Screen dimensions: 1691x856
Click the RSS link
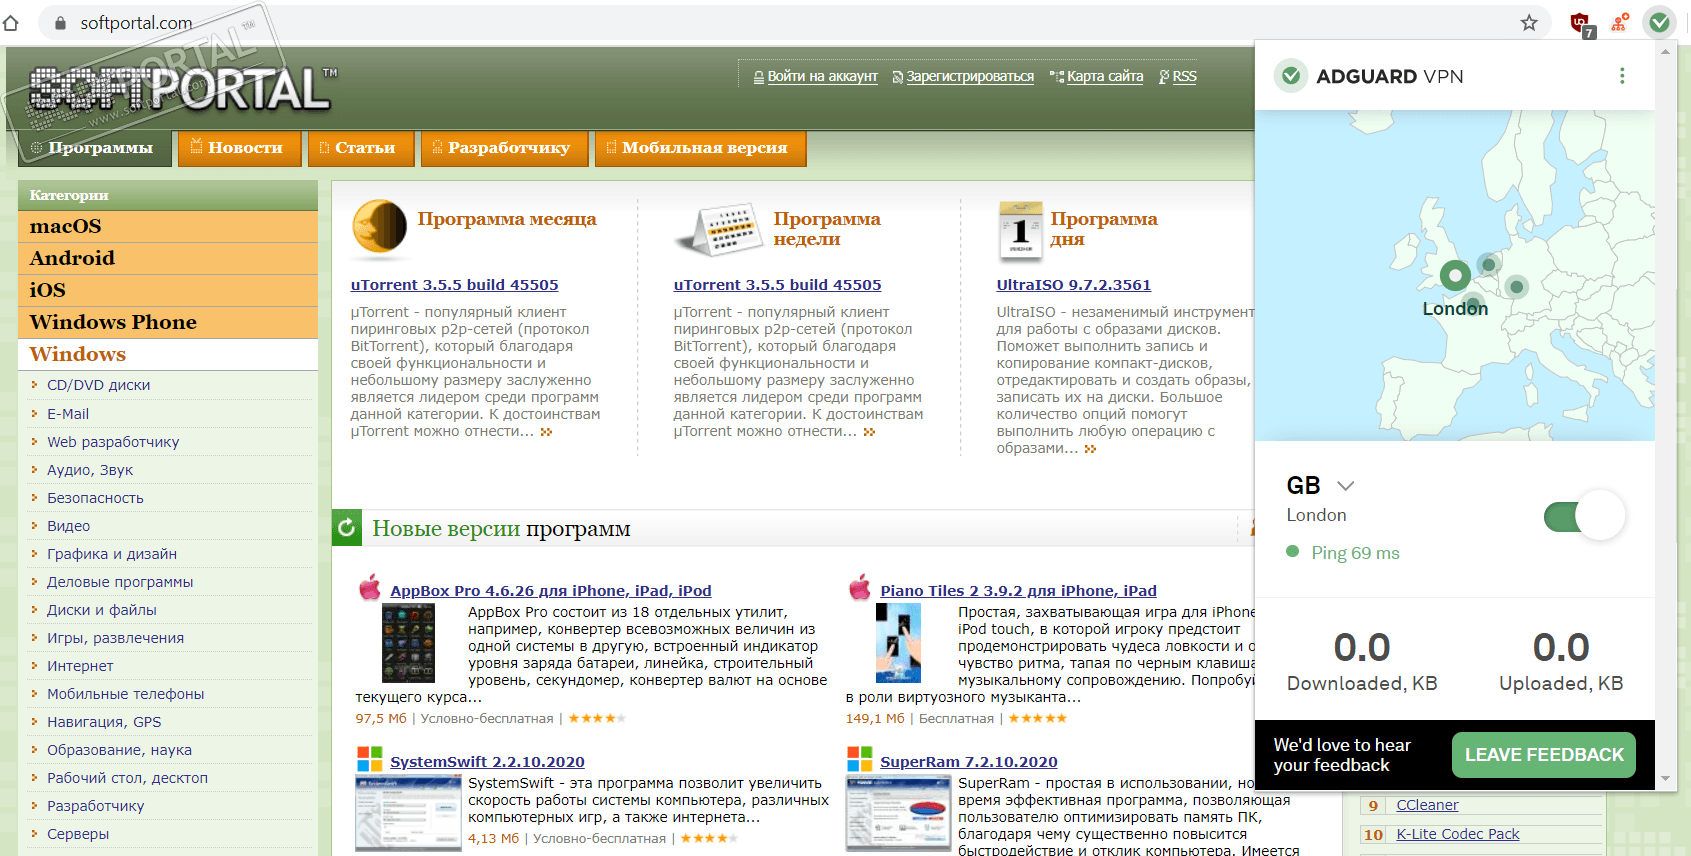(1184, 76)
